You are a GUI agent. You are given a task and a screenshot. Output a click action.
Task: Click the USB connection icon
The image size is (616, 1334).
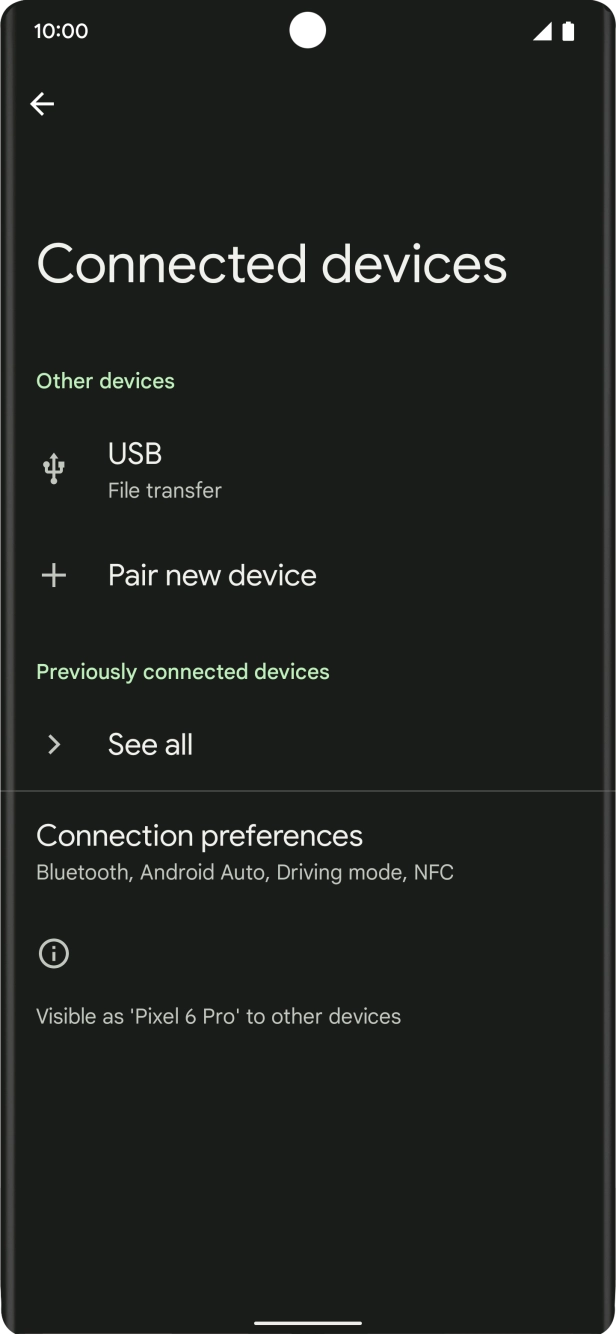pyautogui.click(x=53, y=468)
